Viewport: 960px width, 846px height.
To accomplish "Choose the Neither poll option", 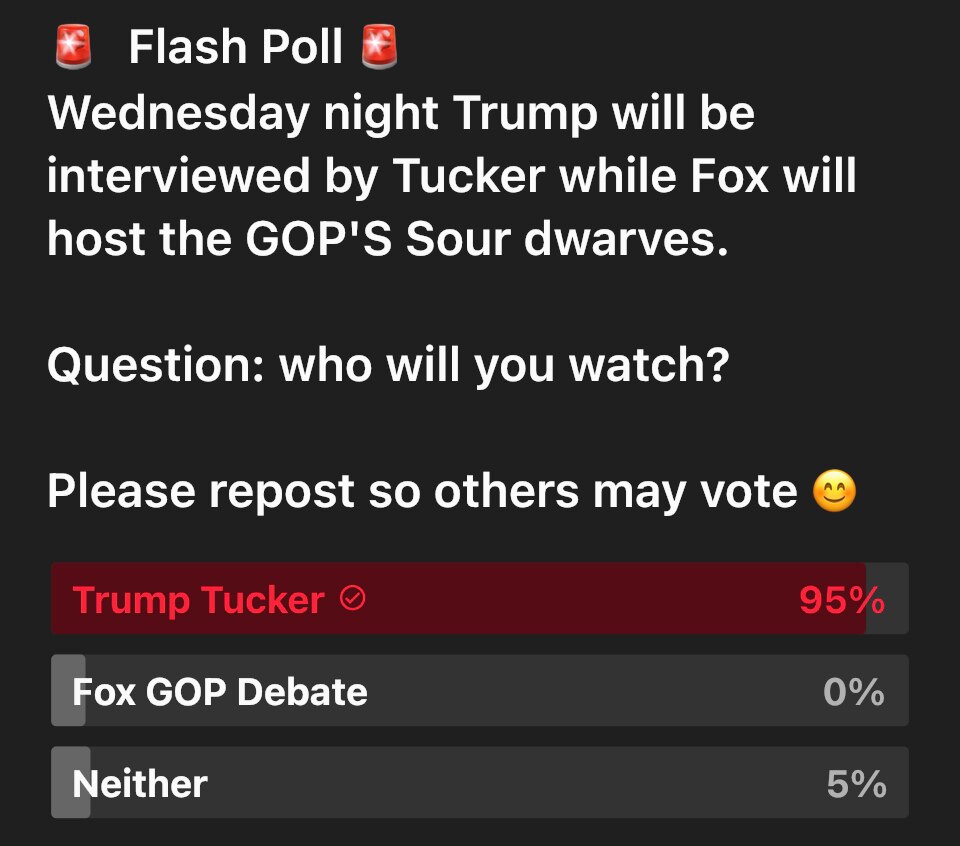I will point(140,783).
